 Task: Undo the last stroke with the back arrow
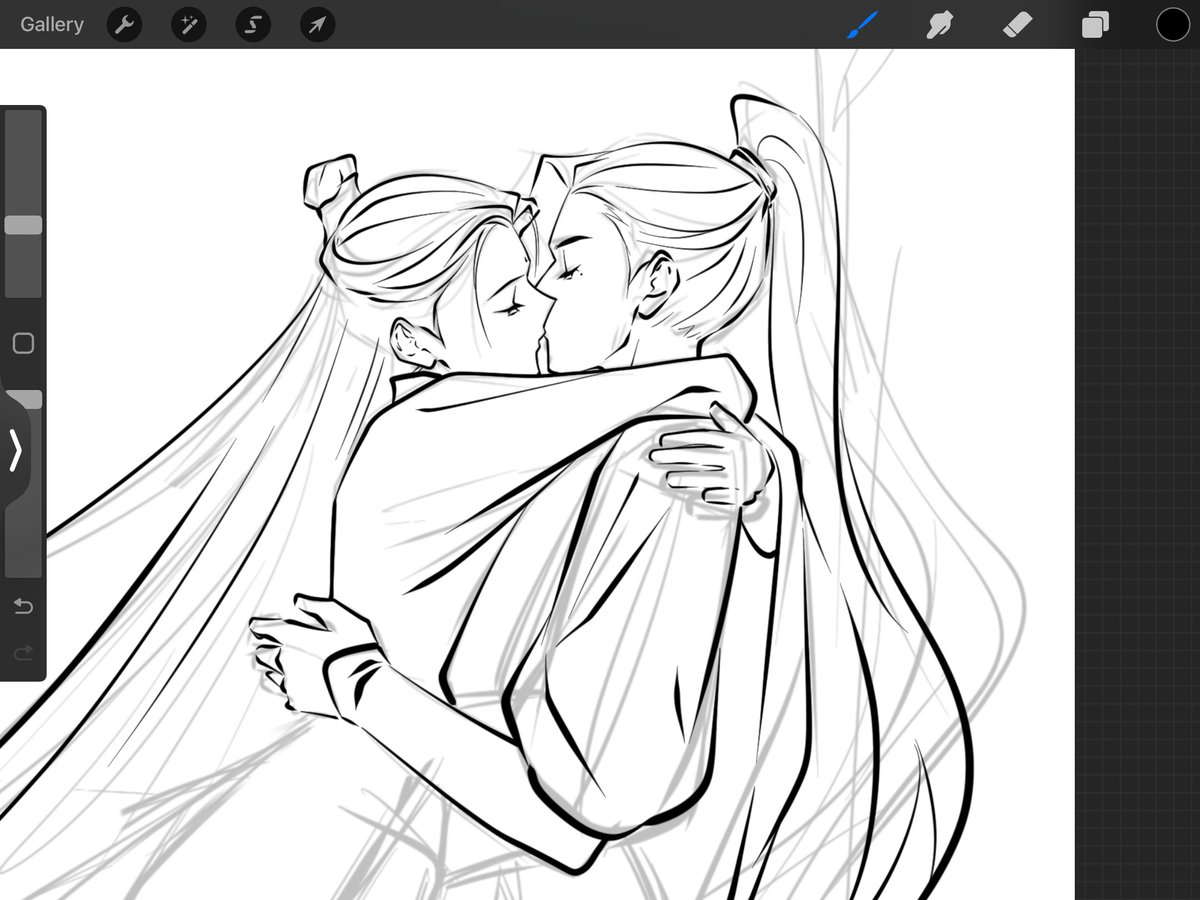coord(22,606)
